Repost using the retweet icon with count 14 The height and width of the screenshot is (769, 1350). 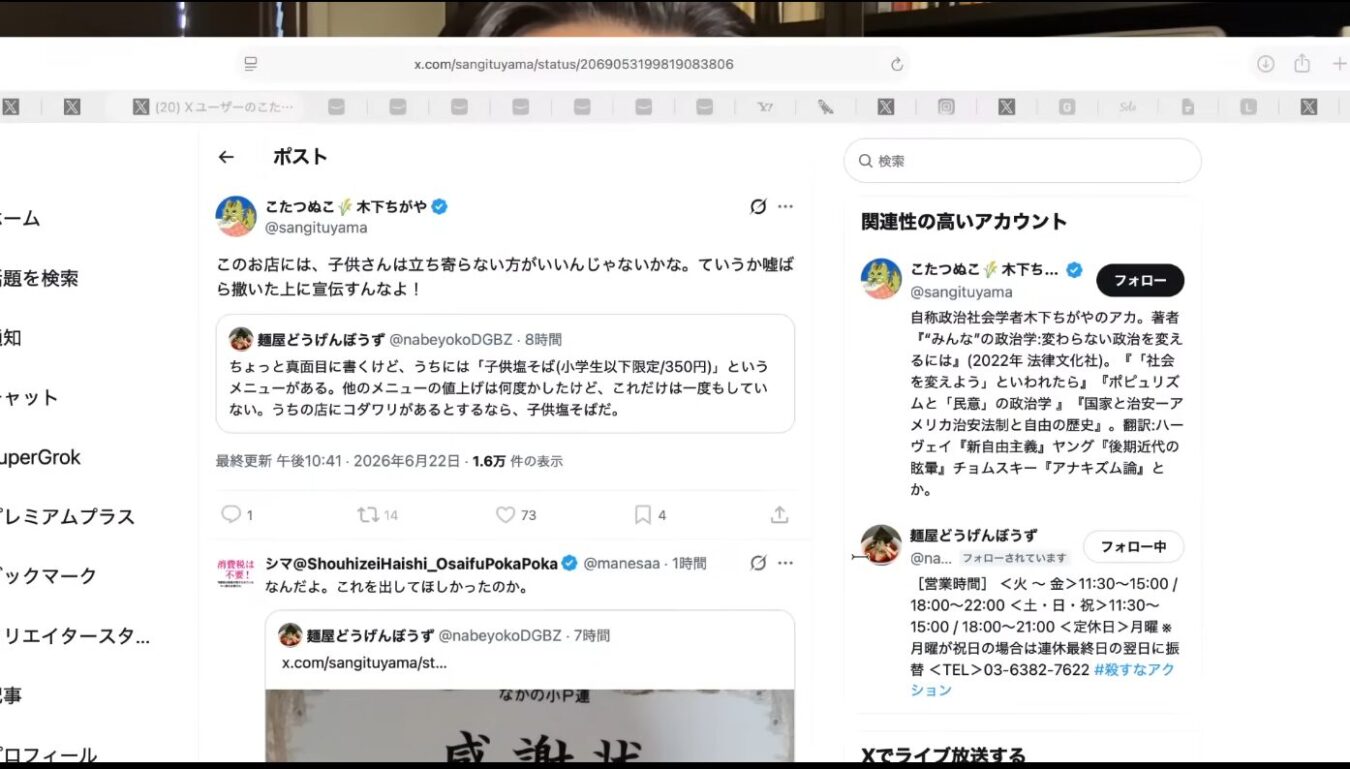pos(378,515)
